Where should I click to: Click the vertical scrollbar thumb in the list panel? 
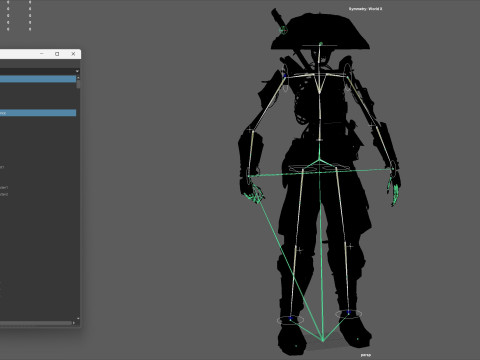click(78, 84)
